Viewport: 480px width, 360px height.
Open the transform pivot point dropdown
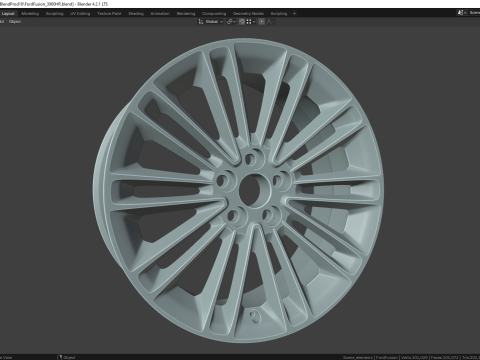coord(231,22)
